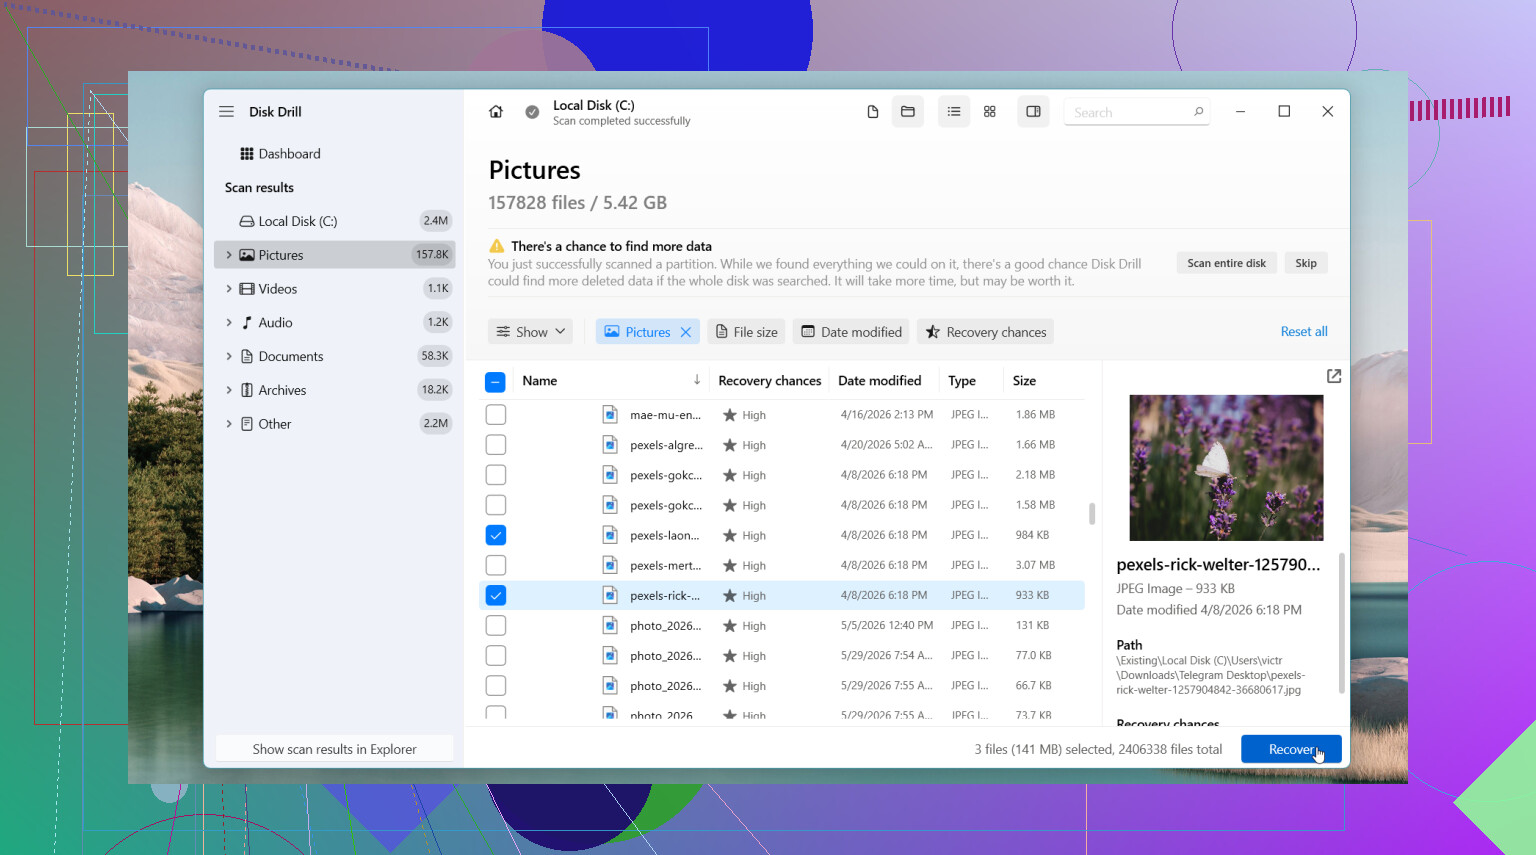Click the Date modified column header

(880, 381)
